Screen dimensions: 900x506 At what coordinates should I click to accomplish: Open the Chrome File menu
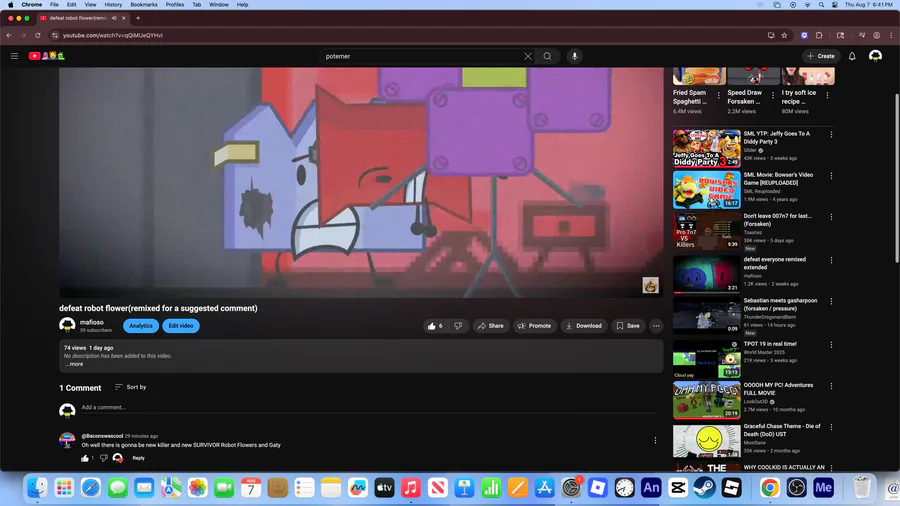pos(54,5)
